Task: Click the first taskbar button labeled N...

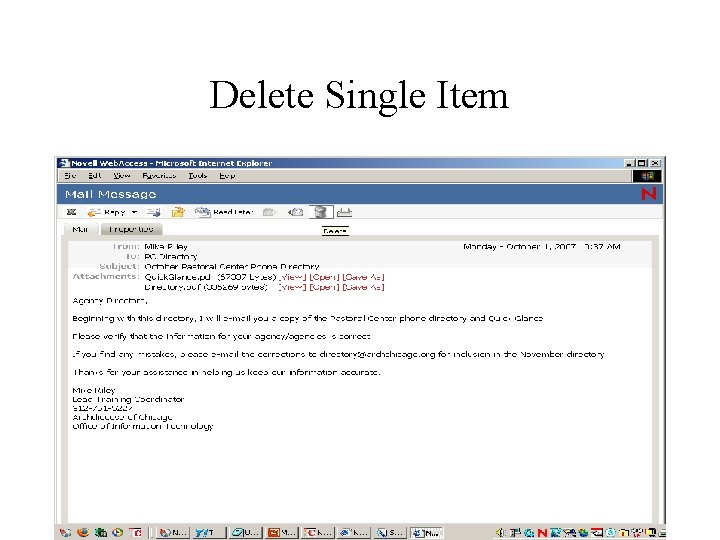Action: (x=173, y=533)
